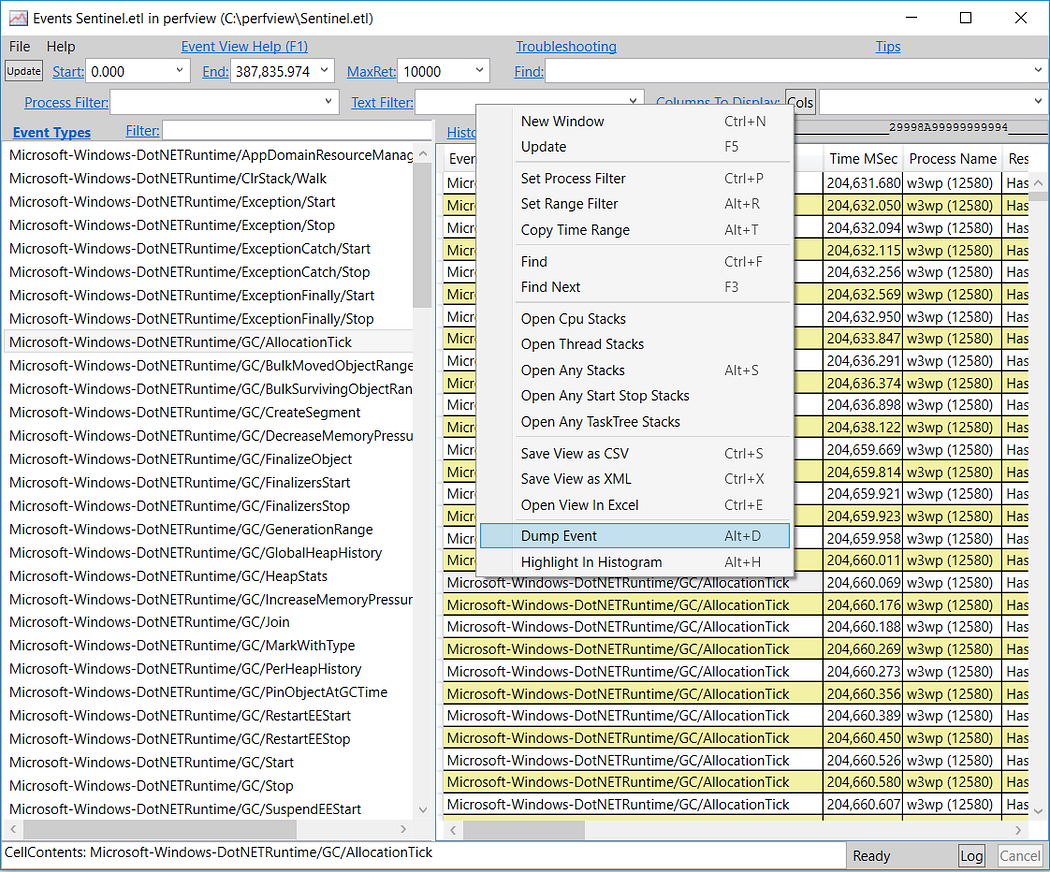Viewport: 1050px width, 872px height.
Task: Expand the MaxRet dropdown
Action: (x=479, y=70)
